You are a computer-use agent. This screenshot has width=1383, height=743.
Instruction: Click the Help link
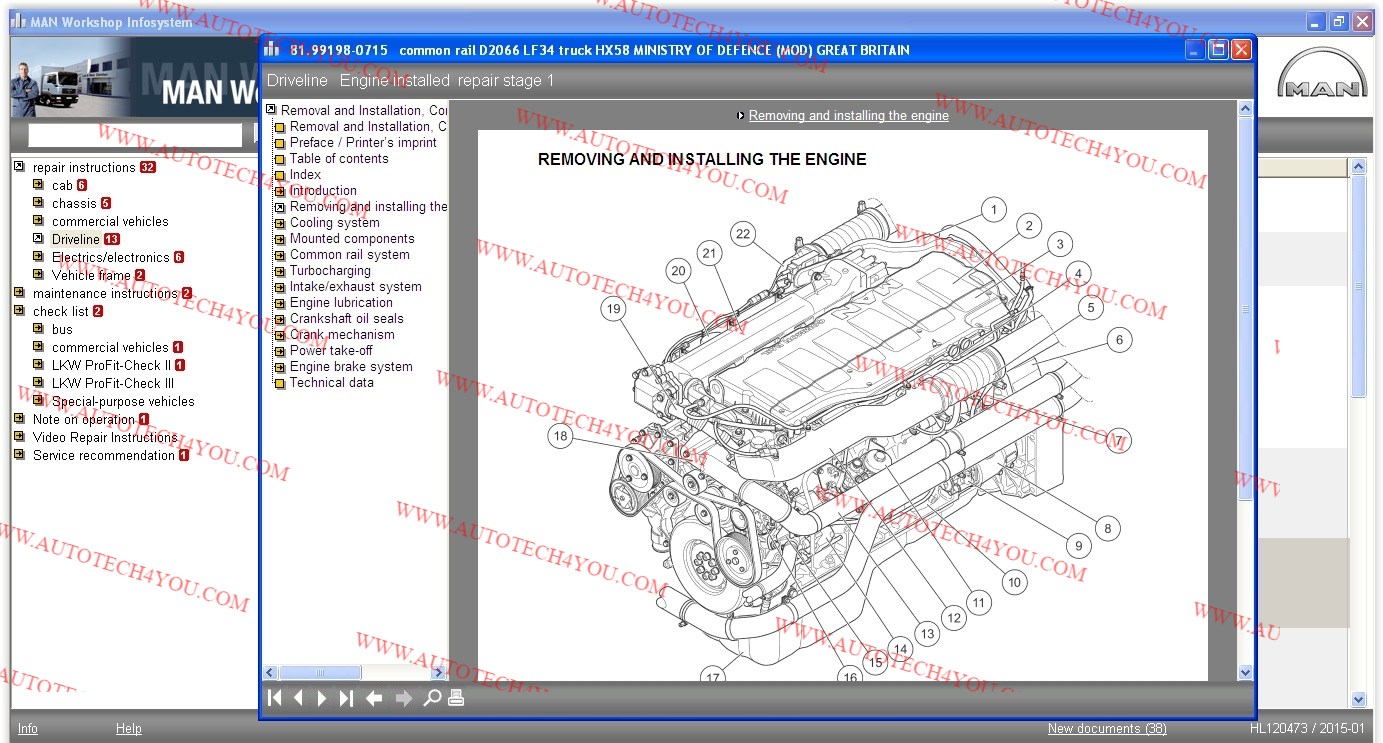128,728
